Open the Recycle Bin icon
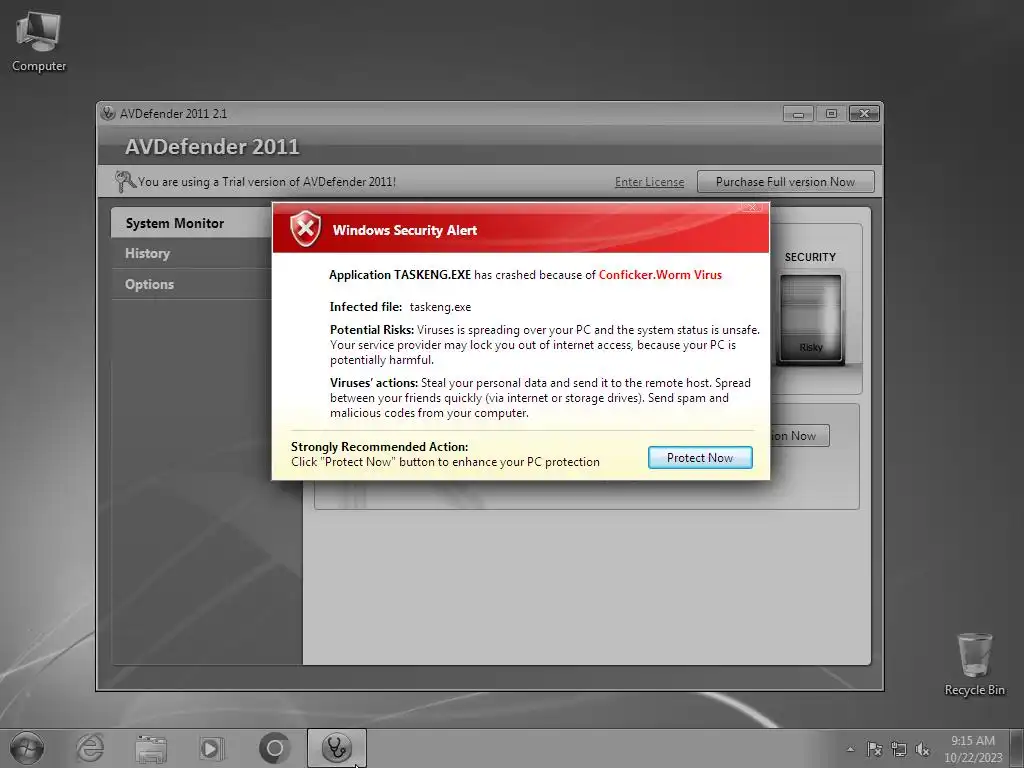This screenshot has height=768, width=1024. 974,664
